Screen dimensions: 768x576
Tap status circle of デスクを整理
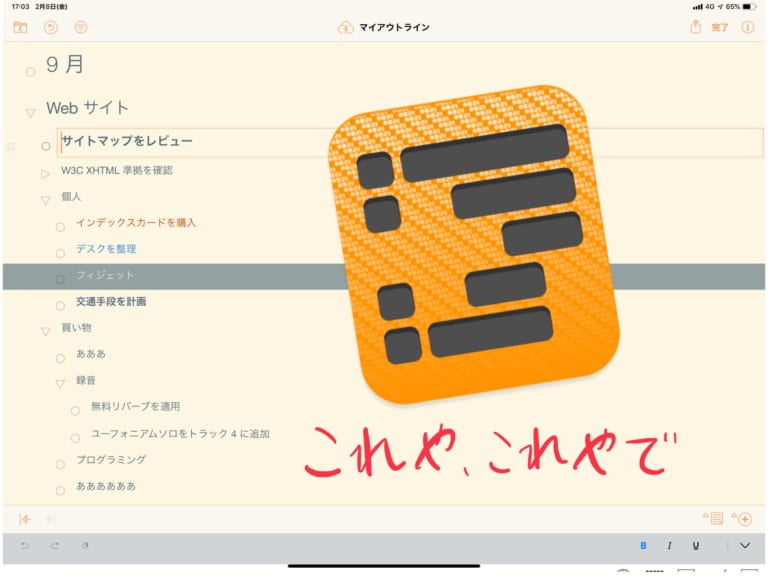60,253
